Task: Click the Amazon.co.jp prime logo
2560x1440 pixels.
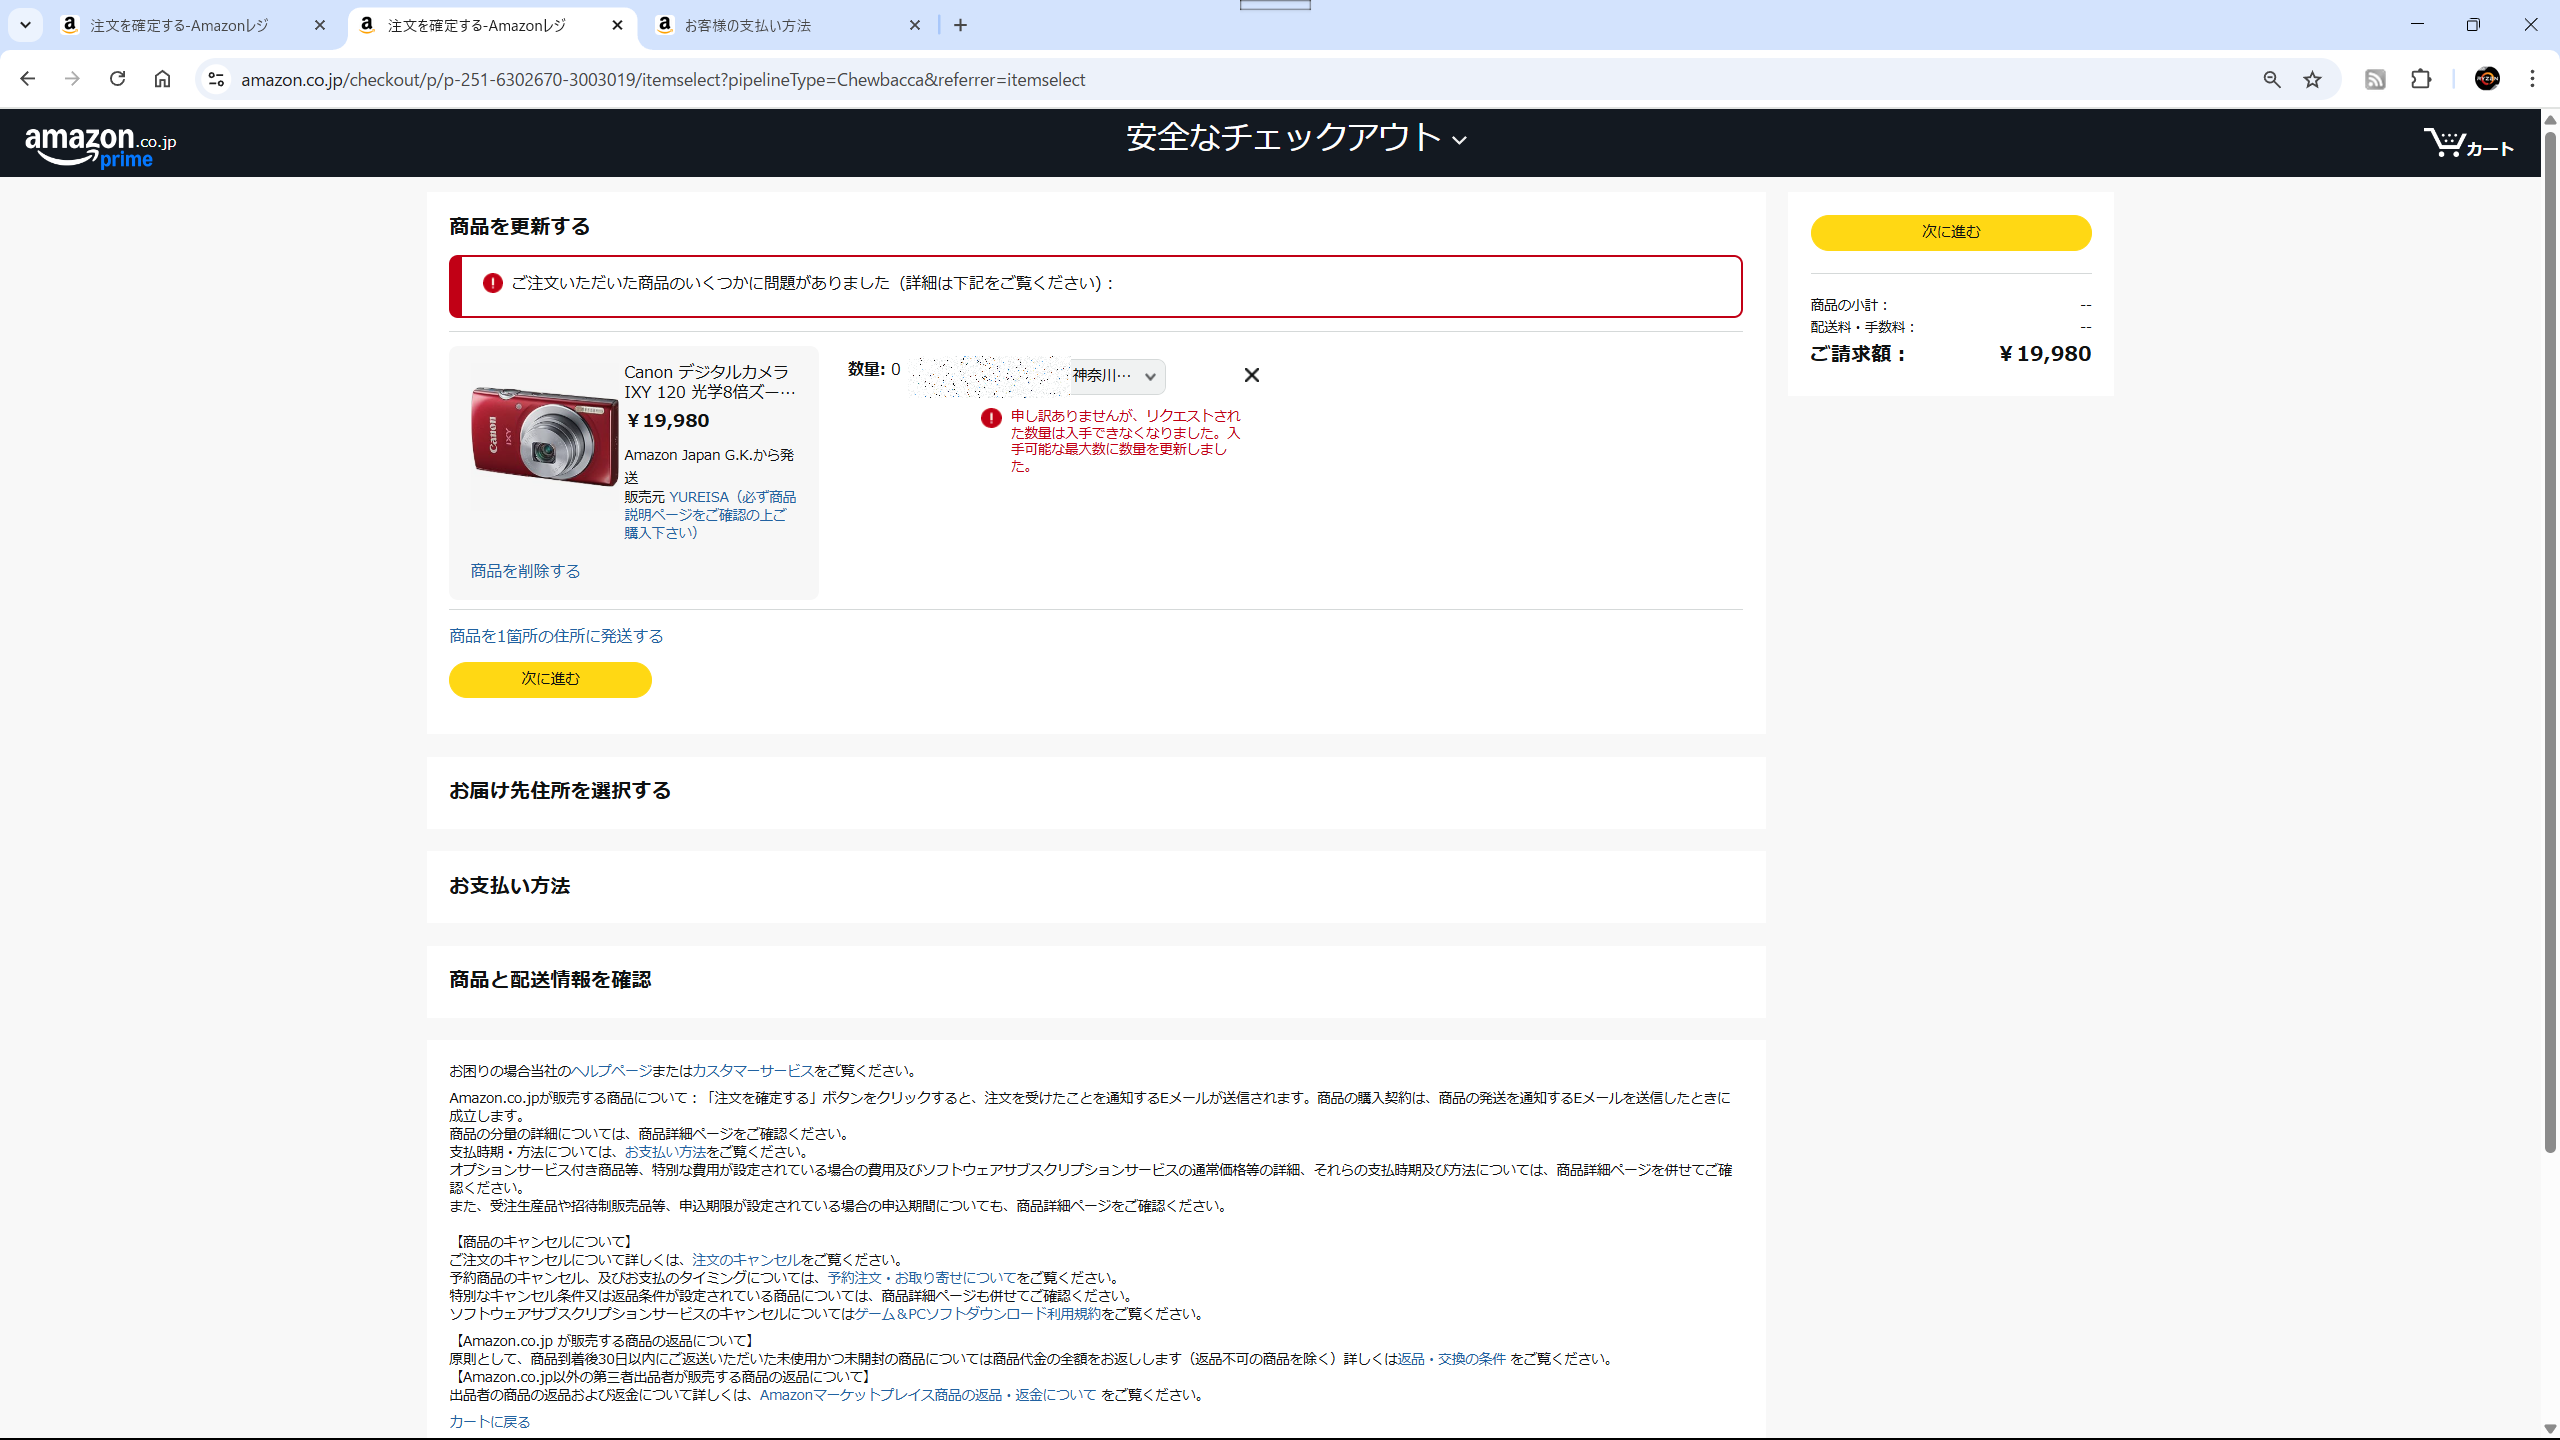Action: tap(100, 146)
